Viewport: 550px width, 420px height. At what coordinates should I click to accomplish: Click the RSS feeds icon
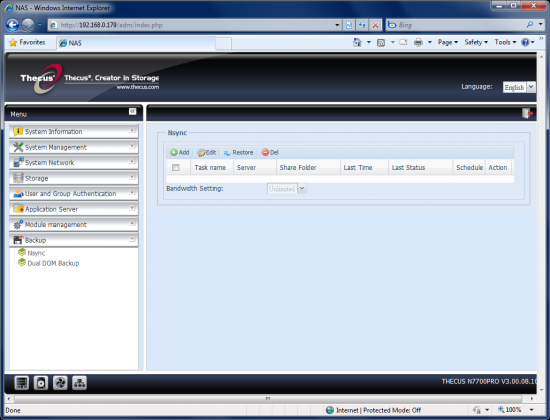(381, 42)
